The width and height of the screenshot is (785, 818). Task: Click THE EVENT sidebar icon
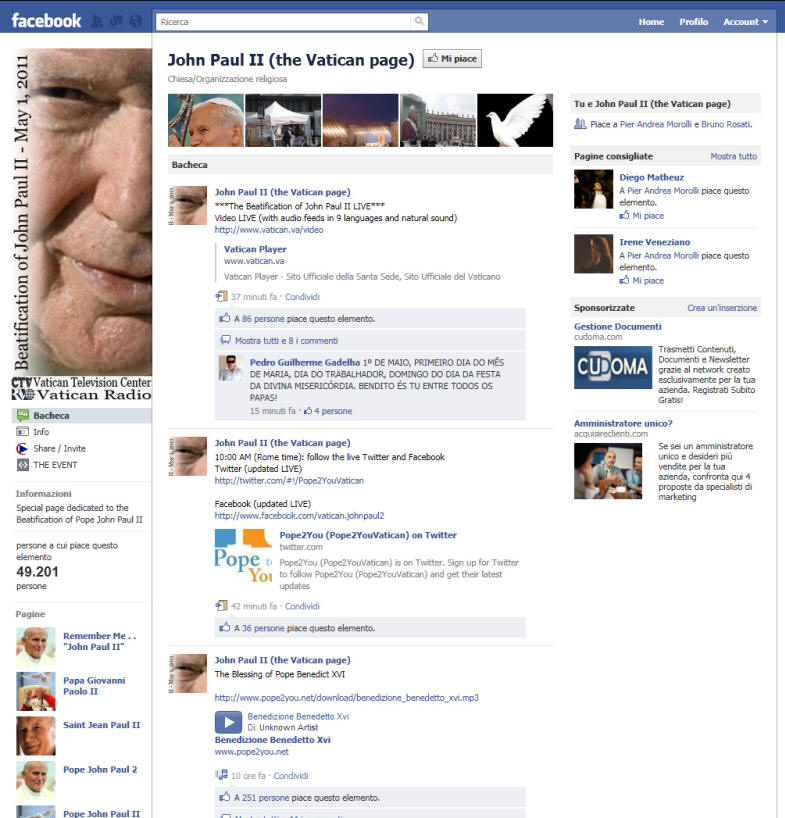click(x=22, y=465)
